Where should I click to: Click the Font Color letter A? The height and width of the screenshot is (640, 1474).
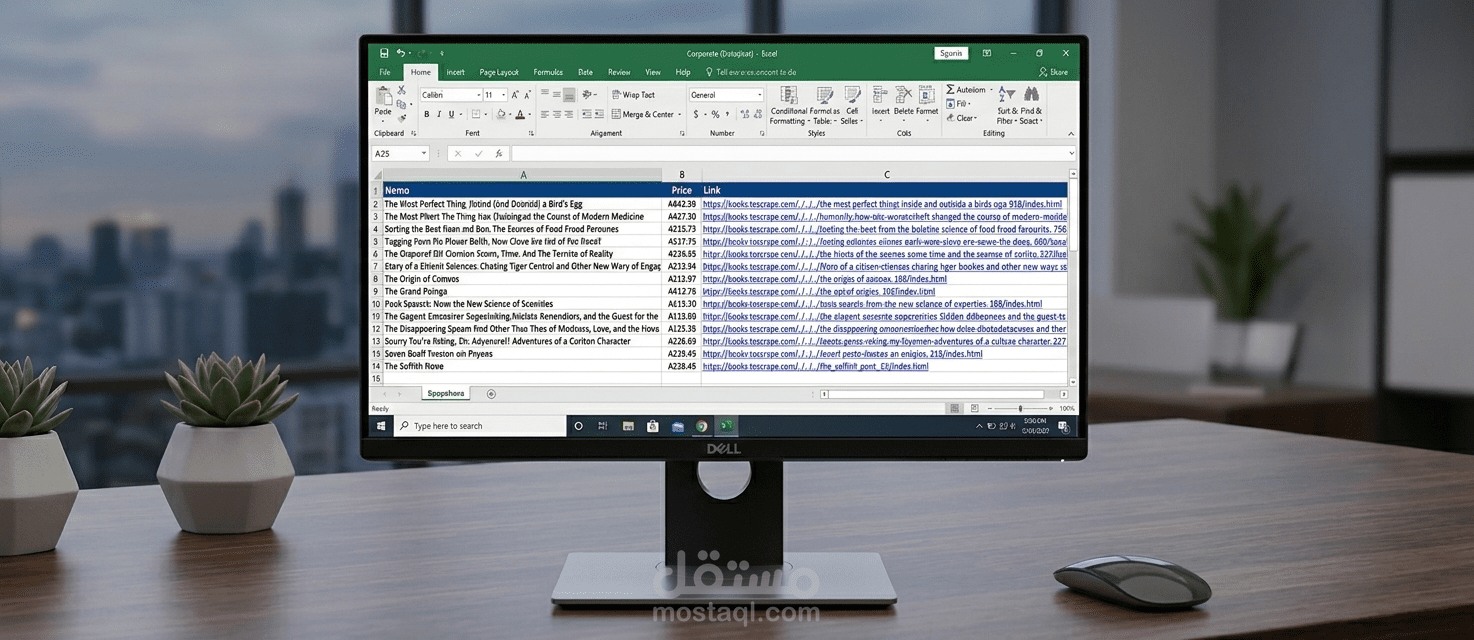click(x=519, y=114)
